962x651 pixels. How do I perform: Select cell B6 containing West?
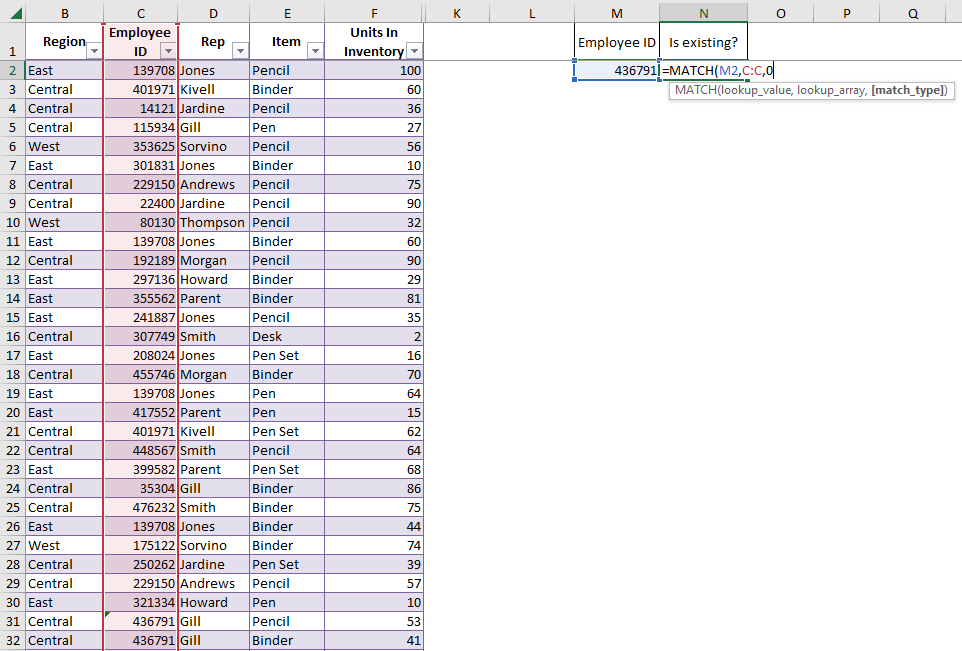pos(64,146)
